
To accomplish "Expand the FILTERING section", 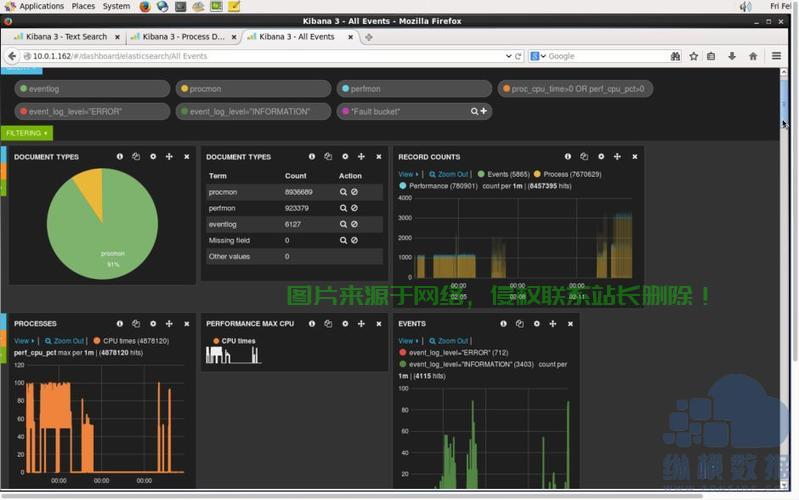I will 26,133.
